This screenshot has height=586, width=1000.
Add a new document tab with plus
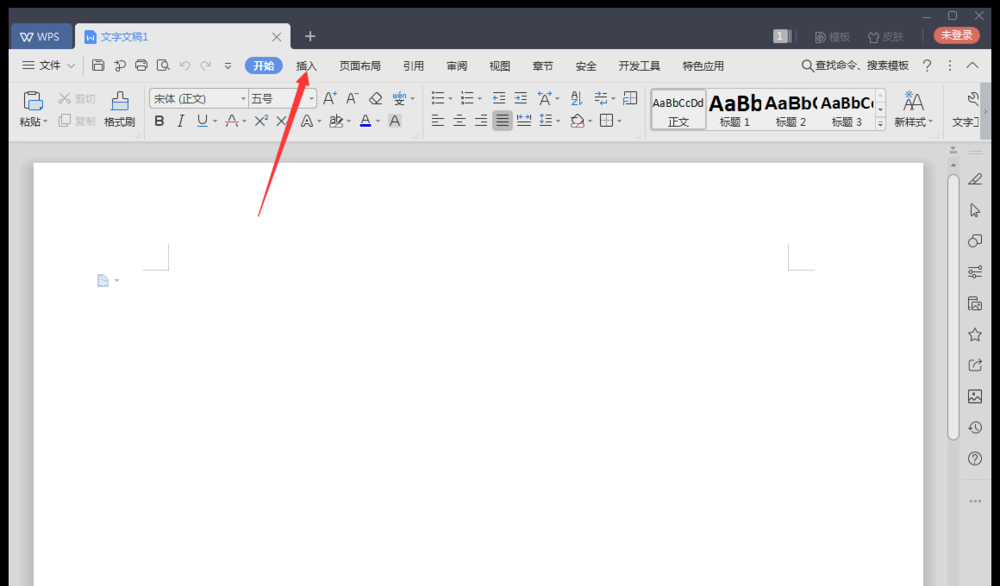[310, 36]
